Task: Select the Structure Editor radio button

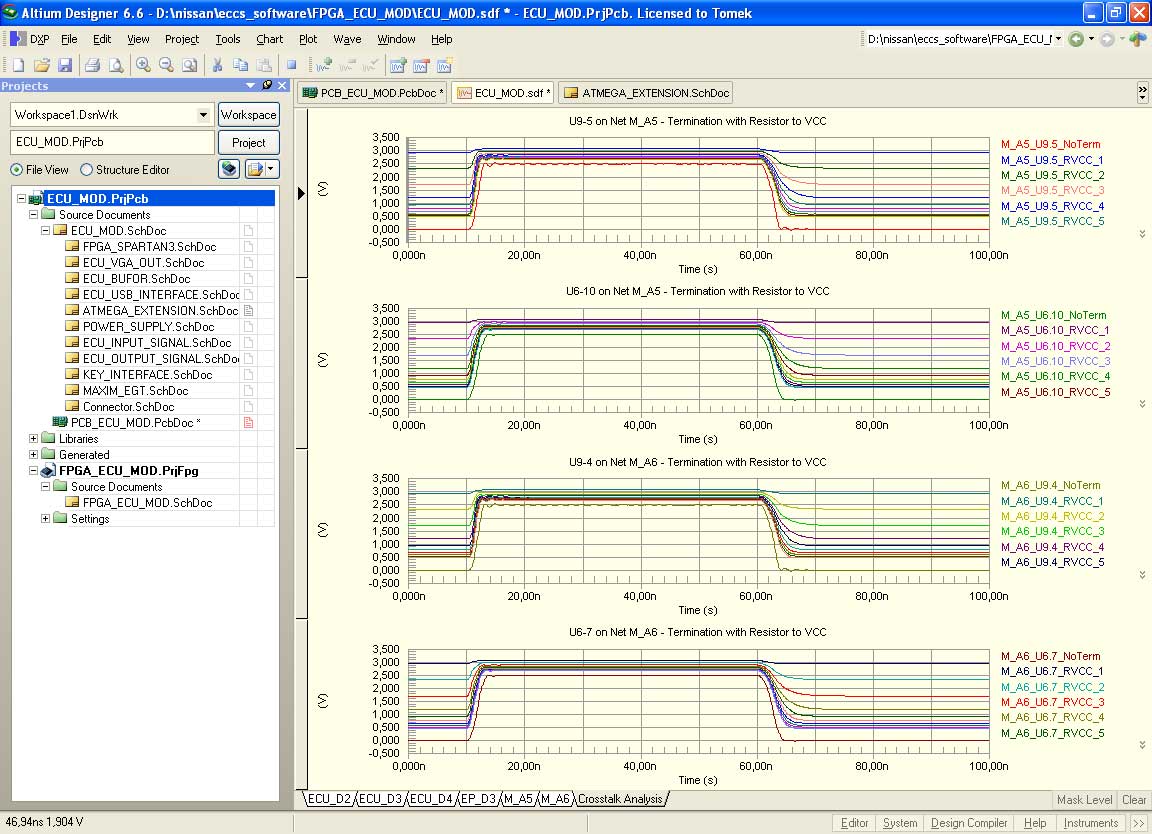Action: click(86, 170)
